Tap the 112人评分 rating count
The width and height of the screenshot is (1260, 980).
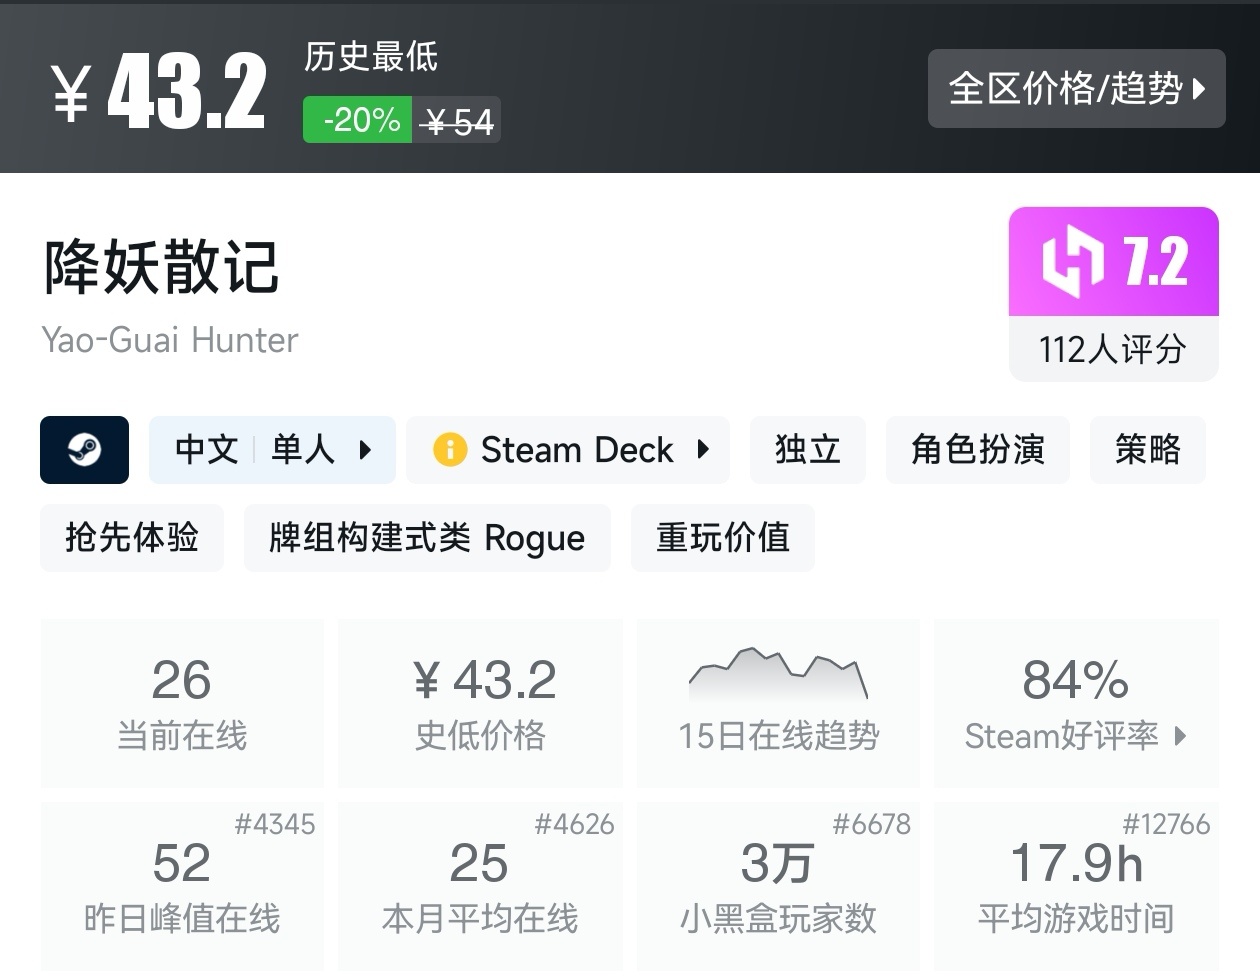pos(1113,349)
